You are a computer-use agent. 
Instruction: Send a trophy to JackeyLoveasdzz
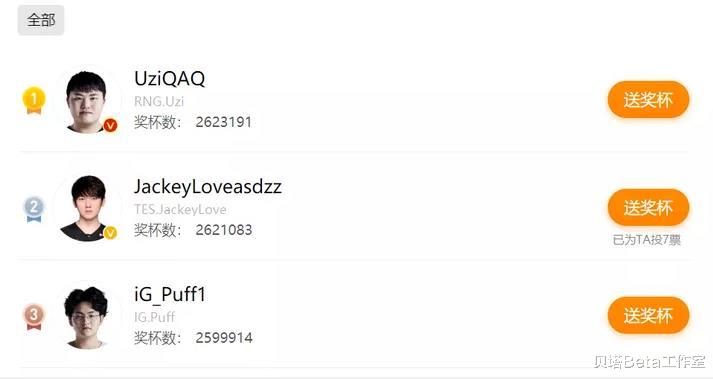[648, 207]
